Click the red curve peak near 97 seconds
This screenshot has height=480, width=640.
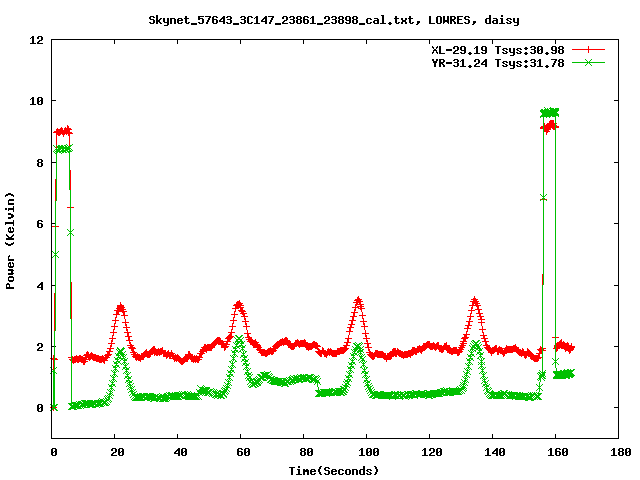click(358, 302)
